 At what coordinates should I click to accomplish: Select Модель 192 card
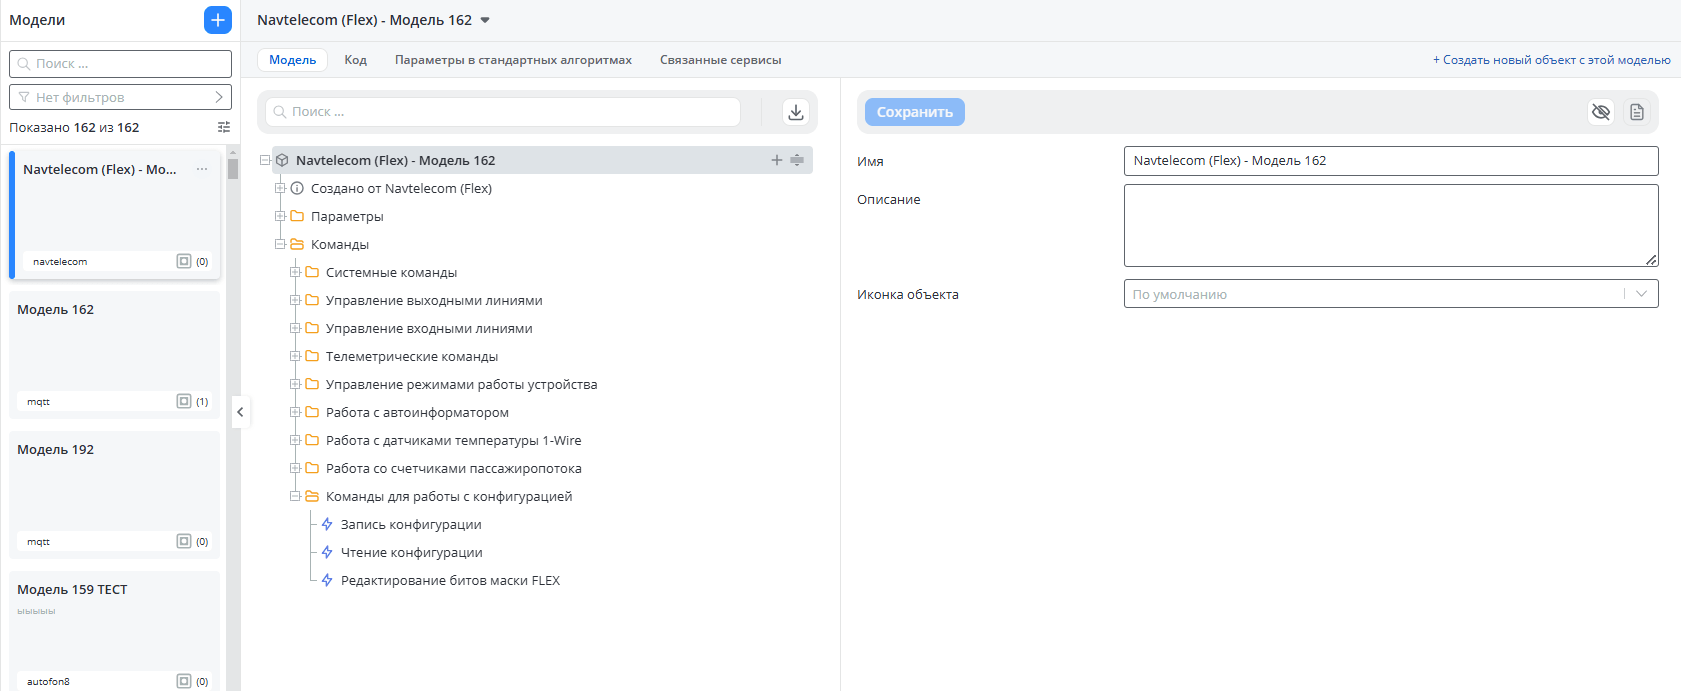coord(114,495)
